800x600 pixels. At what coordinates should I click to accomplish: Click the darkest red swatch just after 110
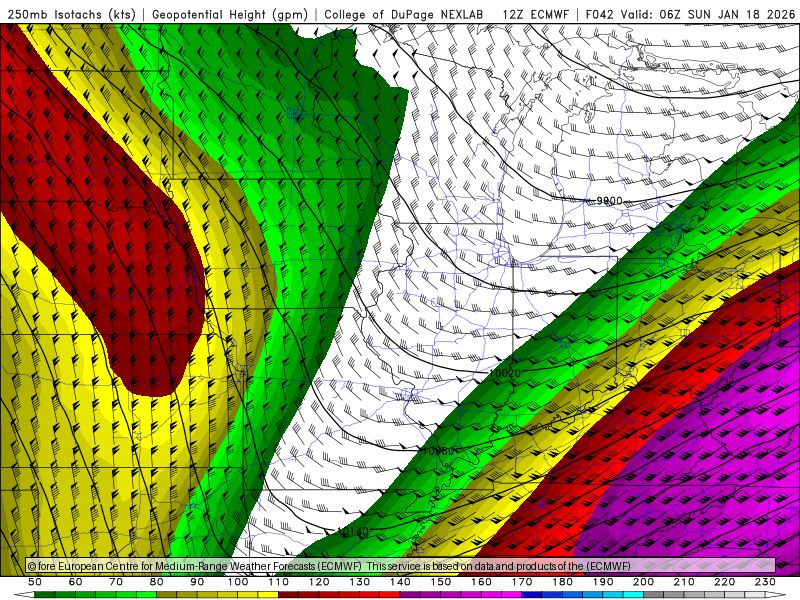pos(288,595)
